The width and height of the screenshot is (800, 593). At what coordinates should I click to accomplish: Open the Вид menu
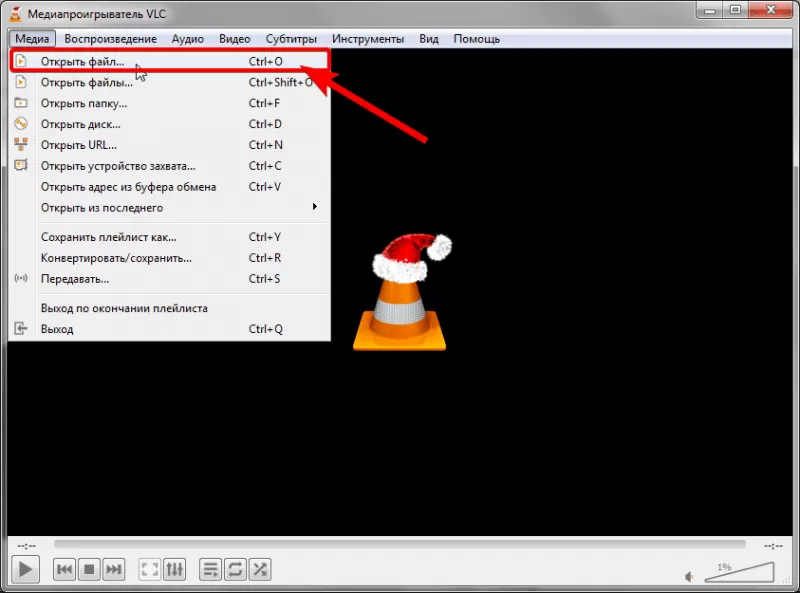click(429, 39)
